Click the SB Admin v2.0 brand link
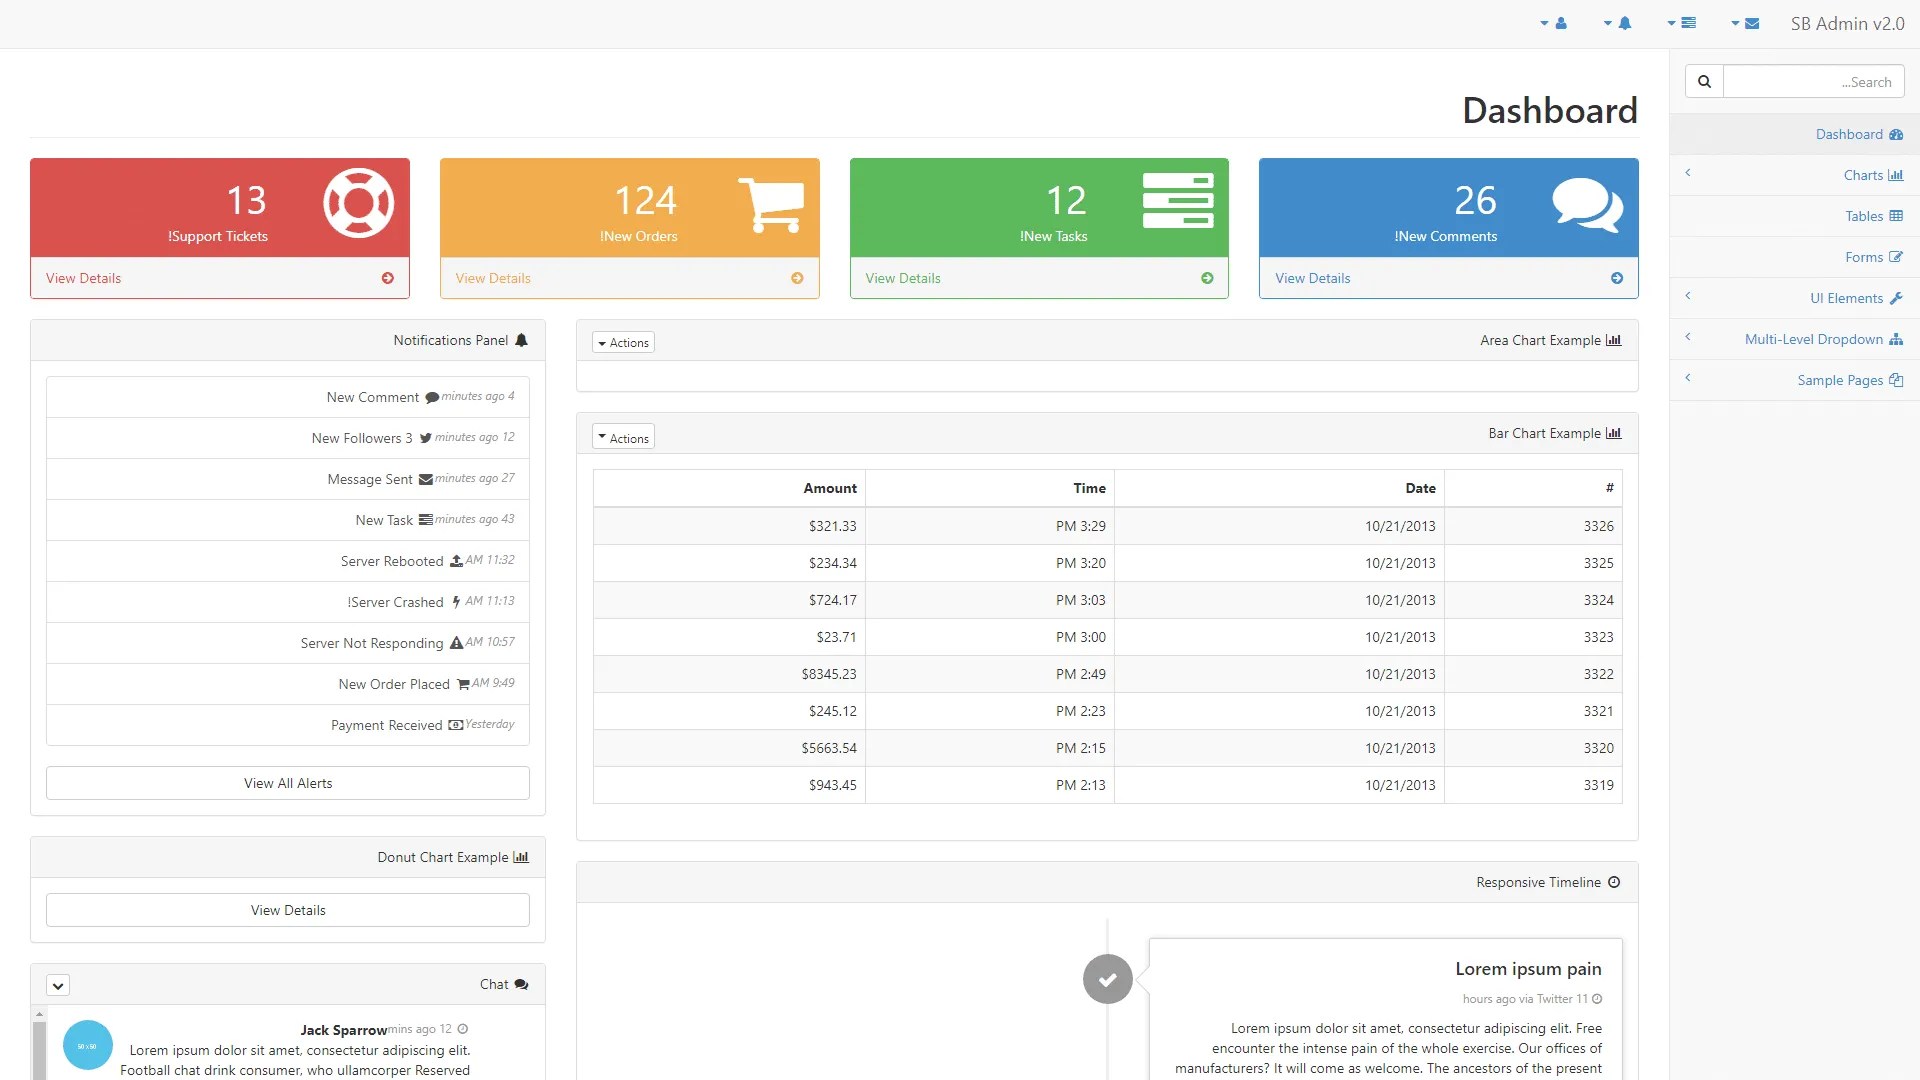 (1847, 23)
